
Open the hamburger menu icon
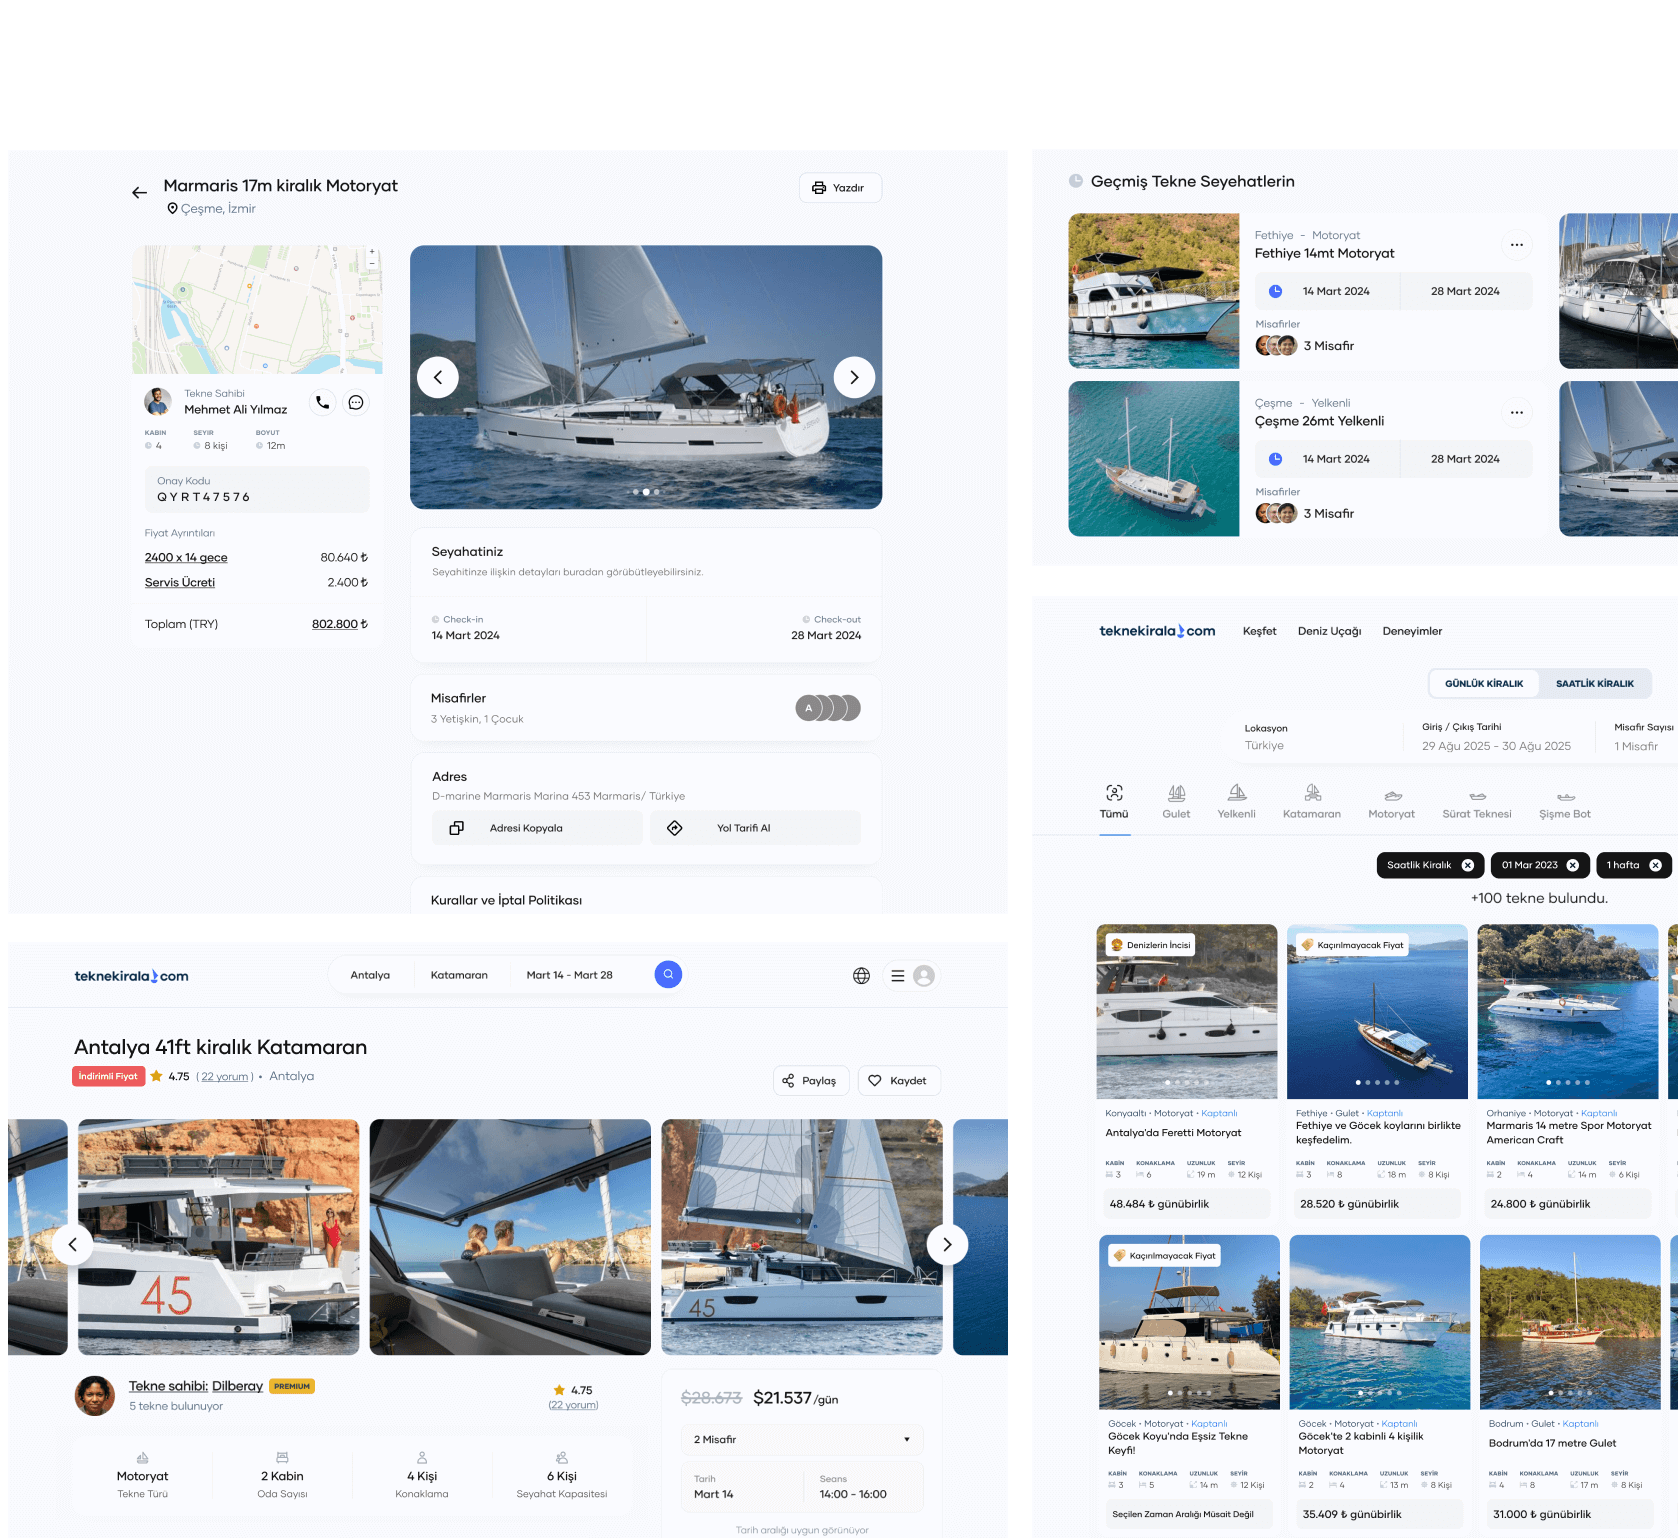pyautogui.click(x=898, y=976)
